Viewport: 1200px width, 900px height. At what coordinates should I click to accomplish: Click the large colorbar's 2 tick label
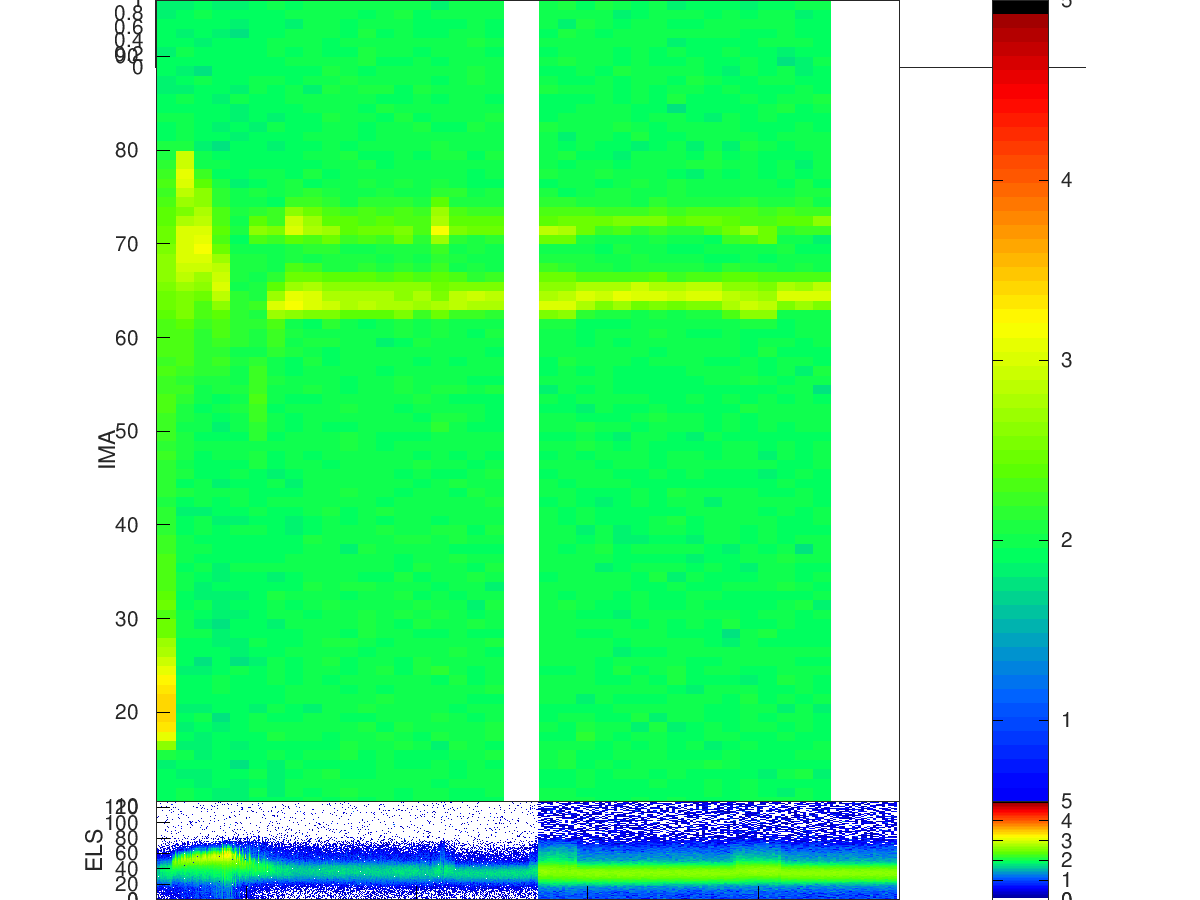click(1067, 540)
